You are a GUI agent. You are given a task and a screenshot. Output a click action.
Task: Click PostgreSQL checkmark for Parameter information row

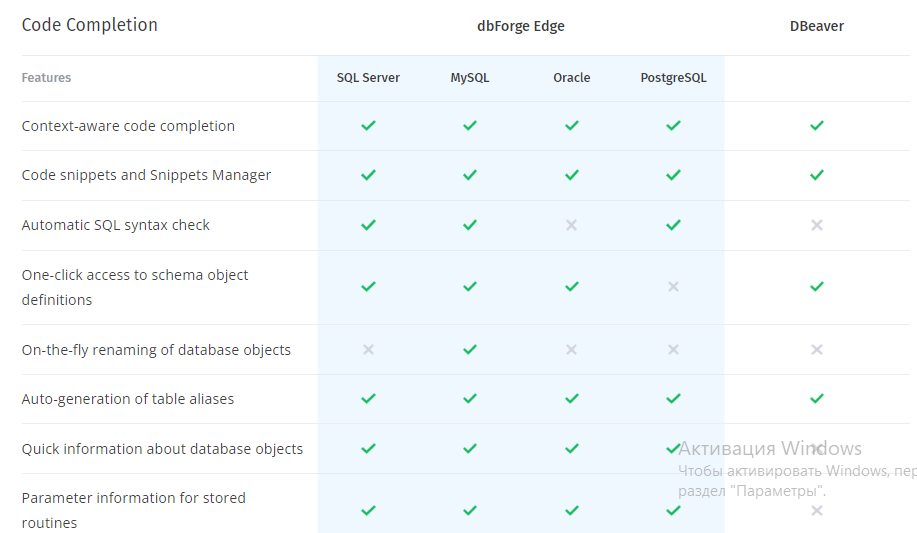673,511
